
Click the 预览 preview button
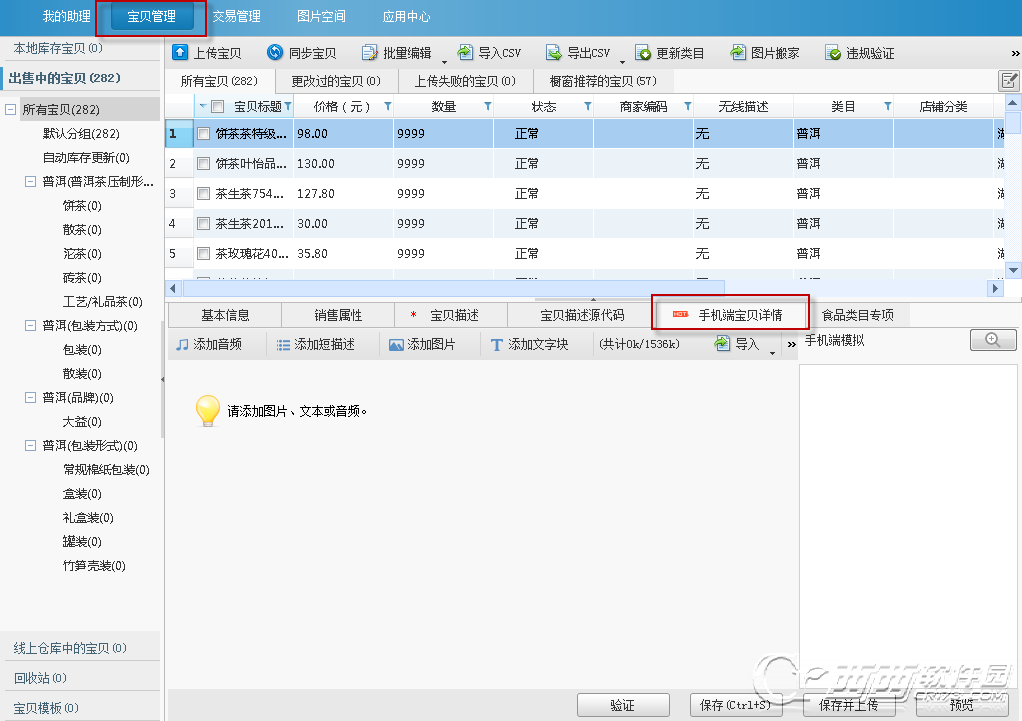coord(961,705)
